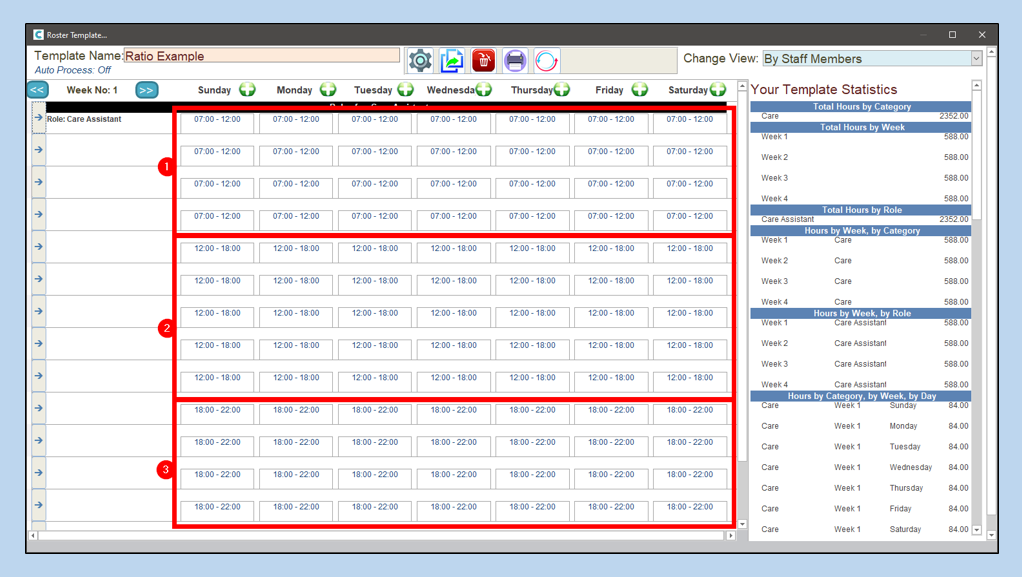Screen dimensions: 1022x577
Task: Open the Change View dropdown
Action: [976, 59]
